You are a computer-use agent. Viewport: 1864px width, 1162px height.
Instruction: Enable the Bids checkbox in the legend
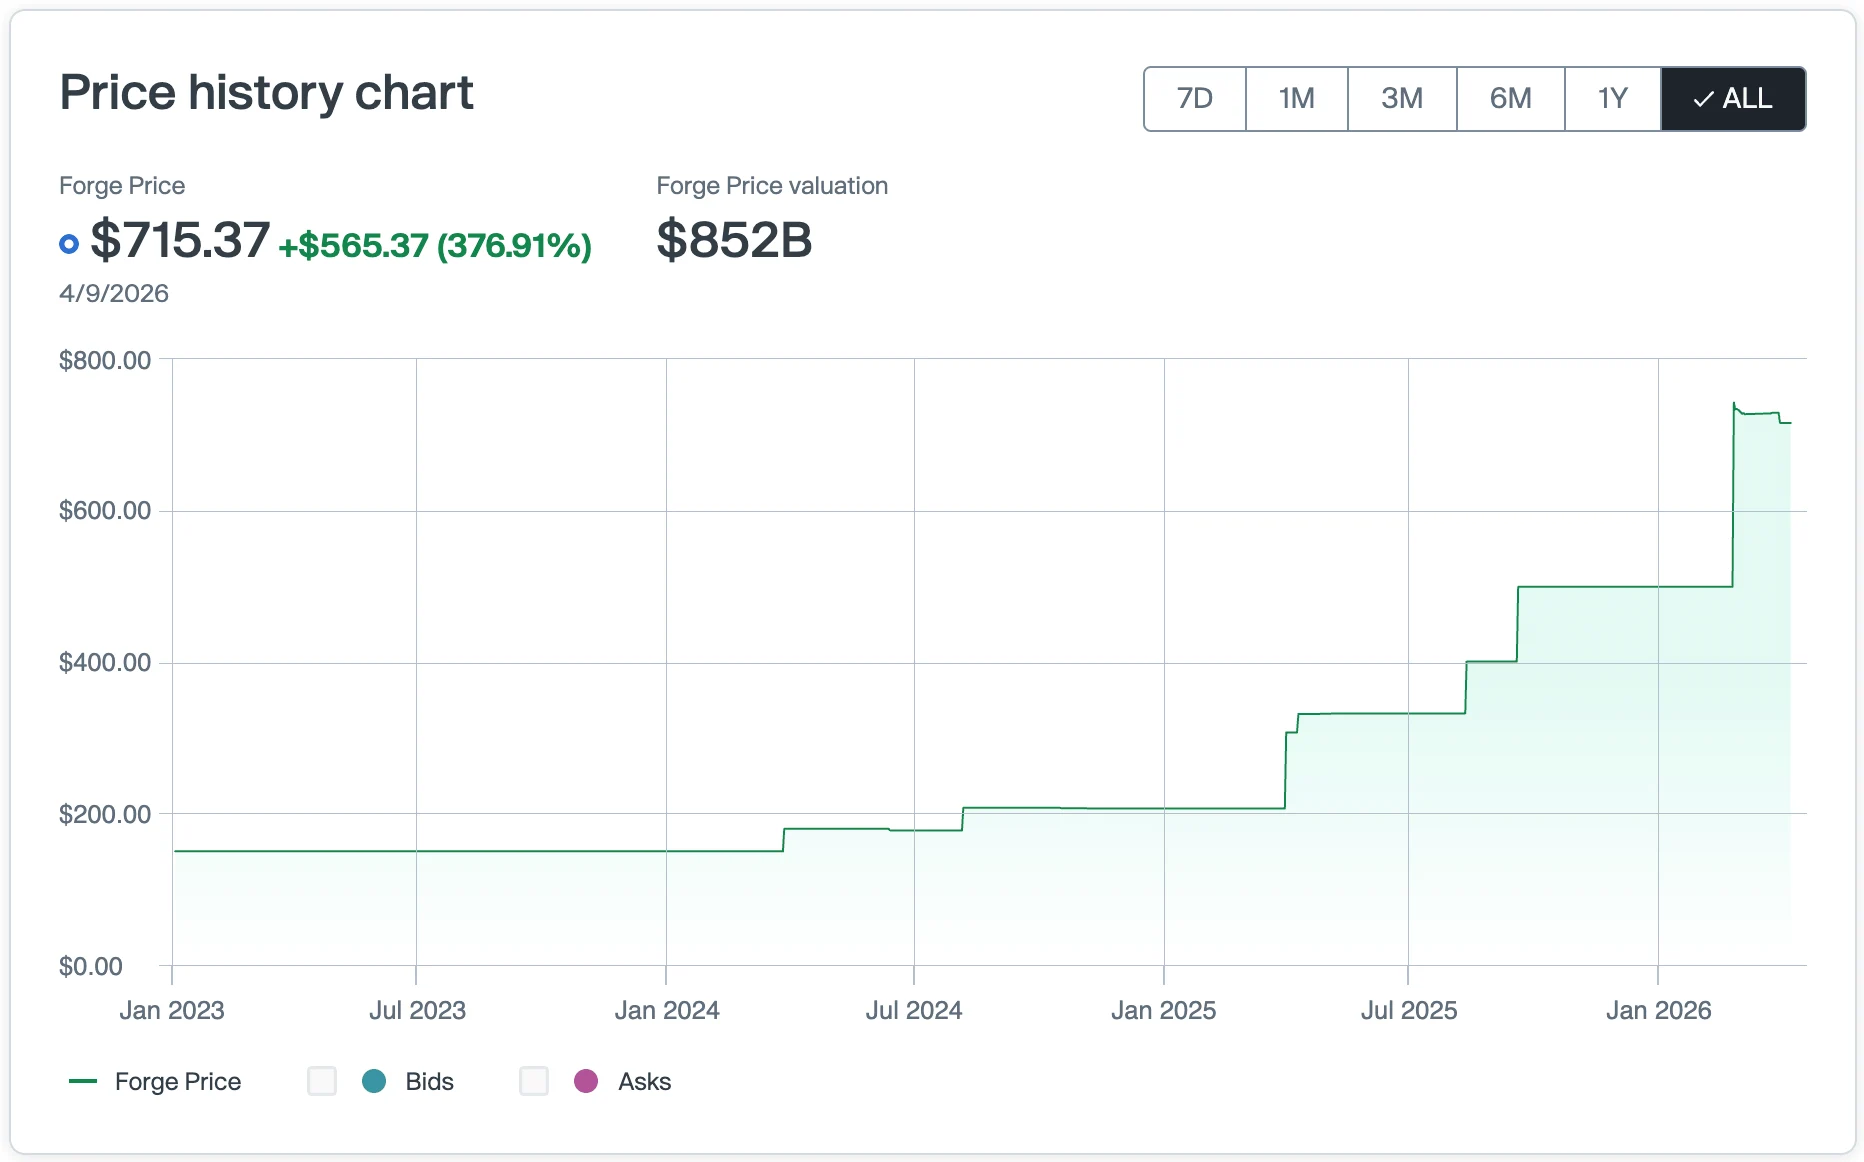coord(321,1081)
